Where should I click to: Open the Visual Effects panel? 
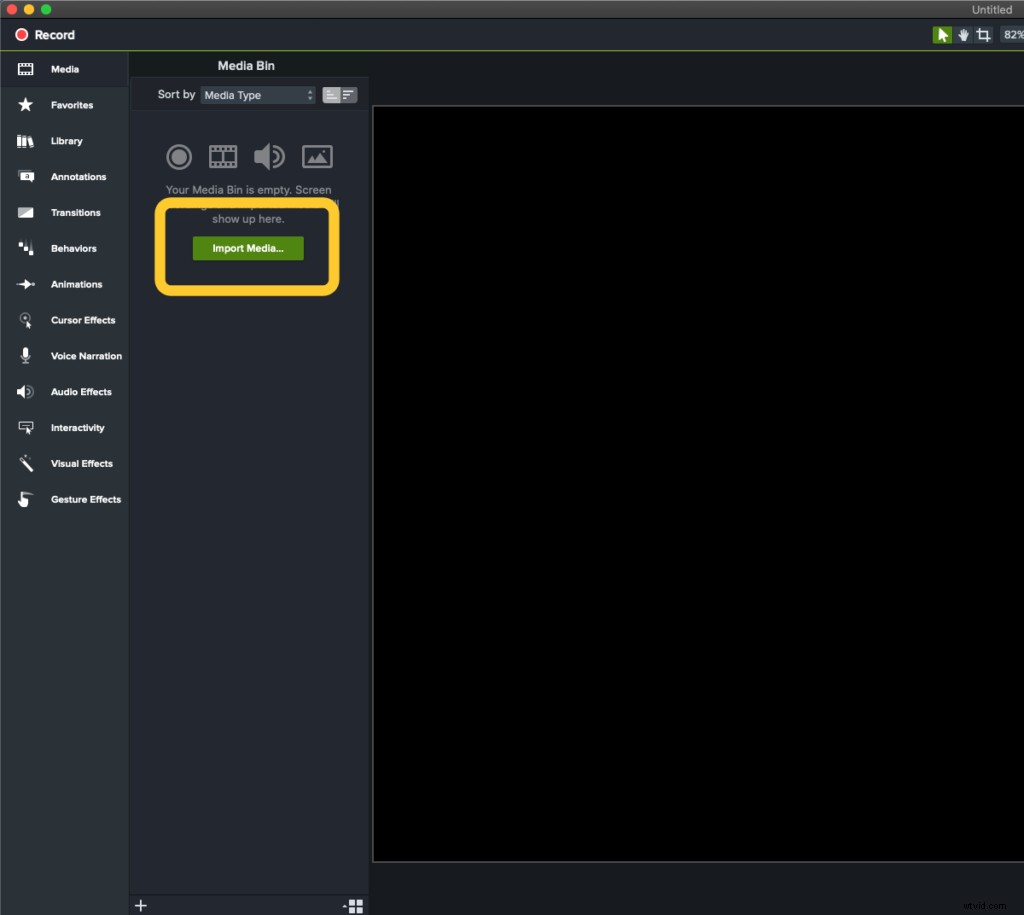(25, 463)
